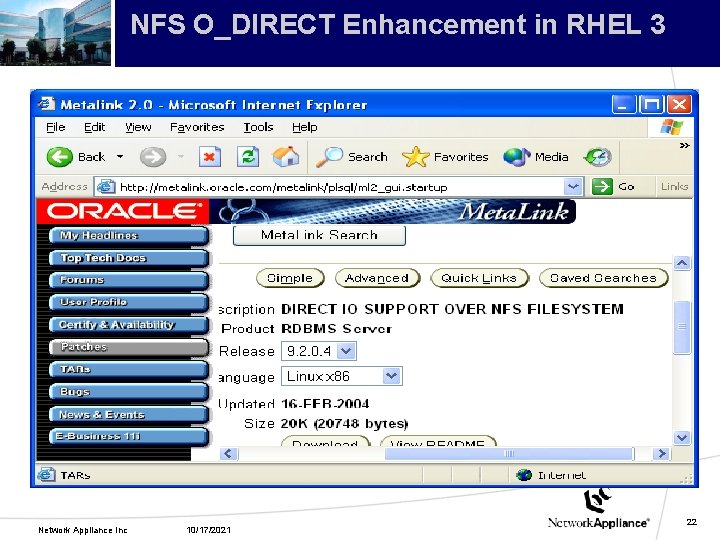Click the 16-FEB-2004 updated date
The height and width of the screenshot is (540, 720).
[325, 404]
